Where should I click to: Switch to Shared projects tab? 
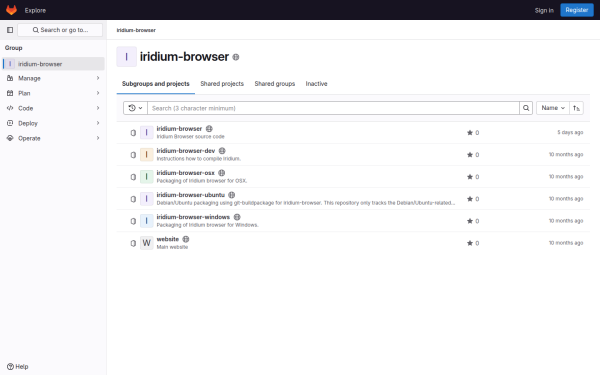coord(222,84)
